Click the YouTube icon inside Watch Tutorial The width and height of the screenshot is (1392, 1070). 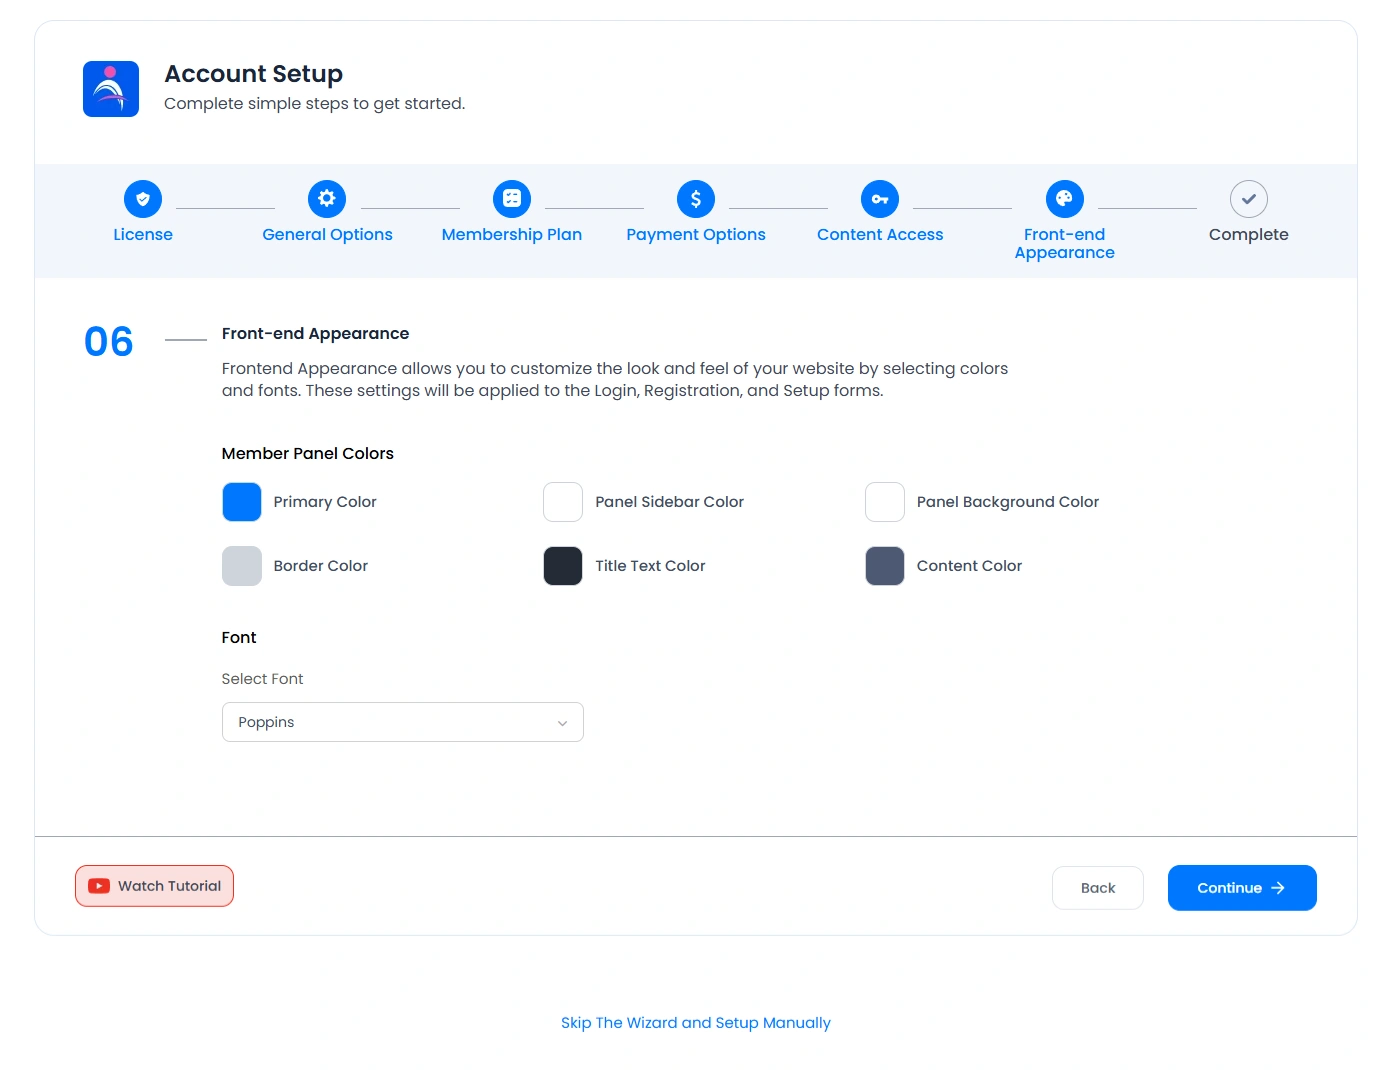[x=98, y=885]
